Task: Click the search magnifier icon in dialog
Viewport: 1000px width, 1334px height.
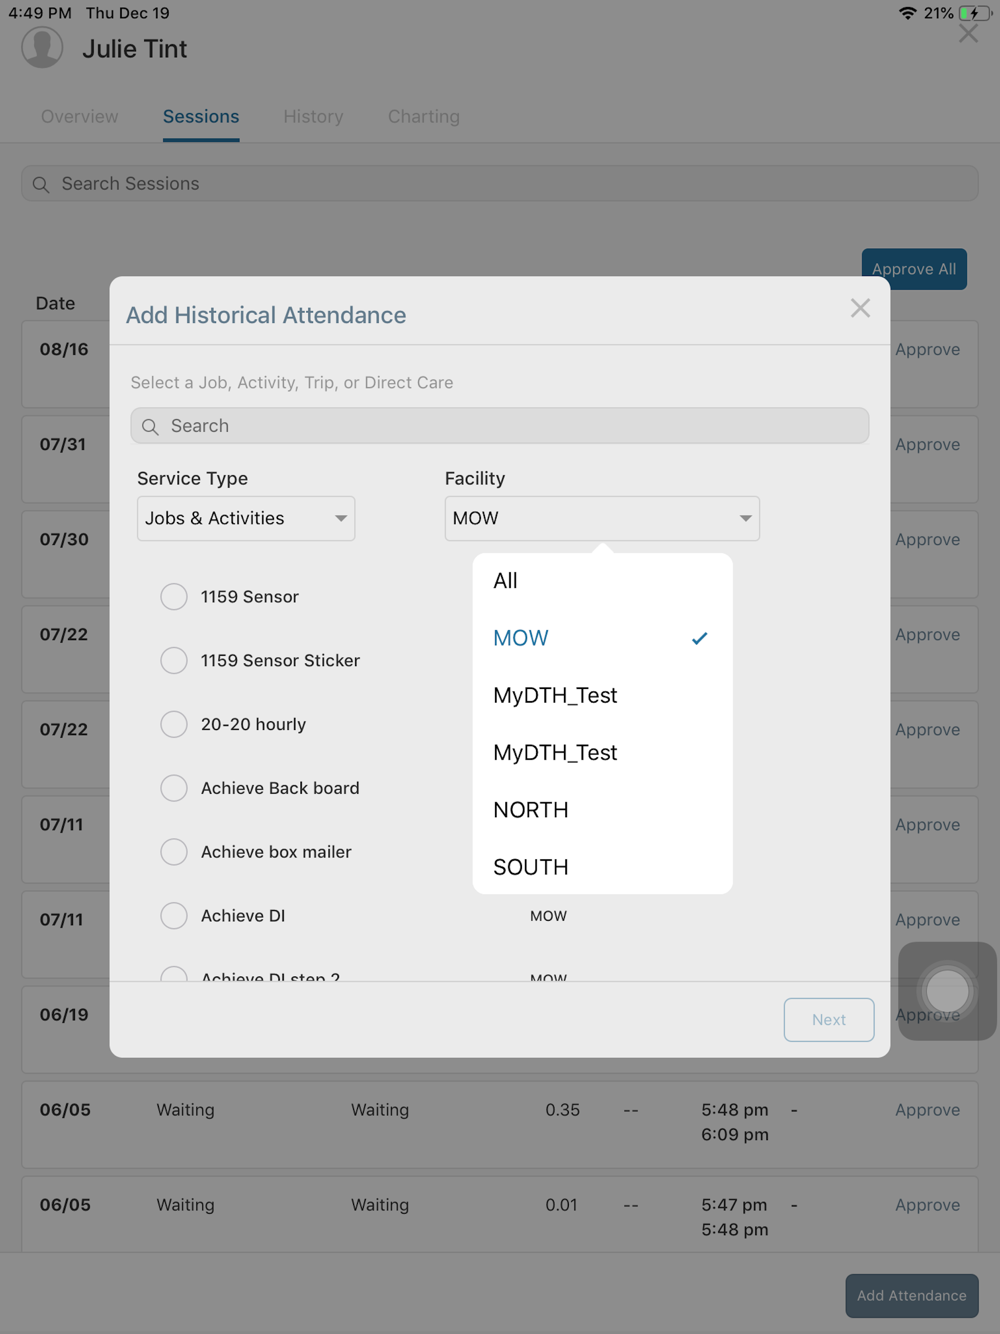Action: click(150, 427)
